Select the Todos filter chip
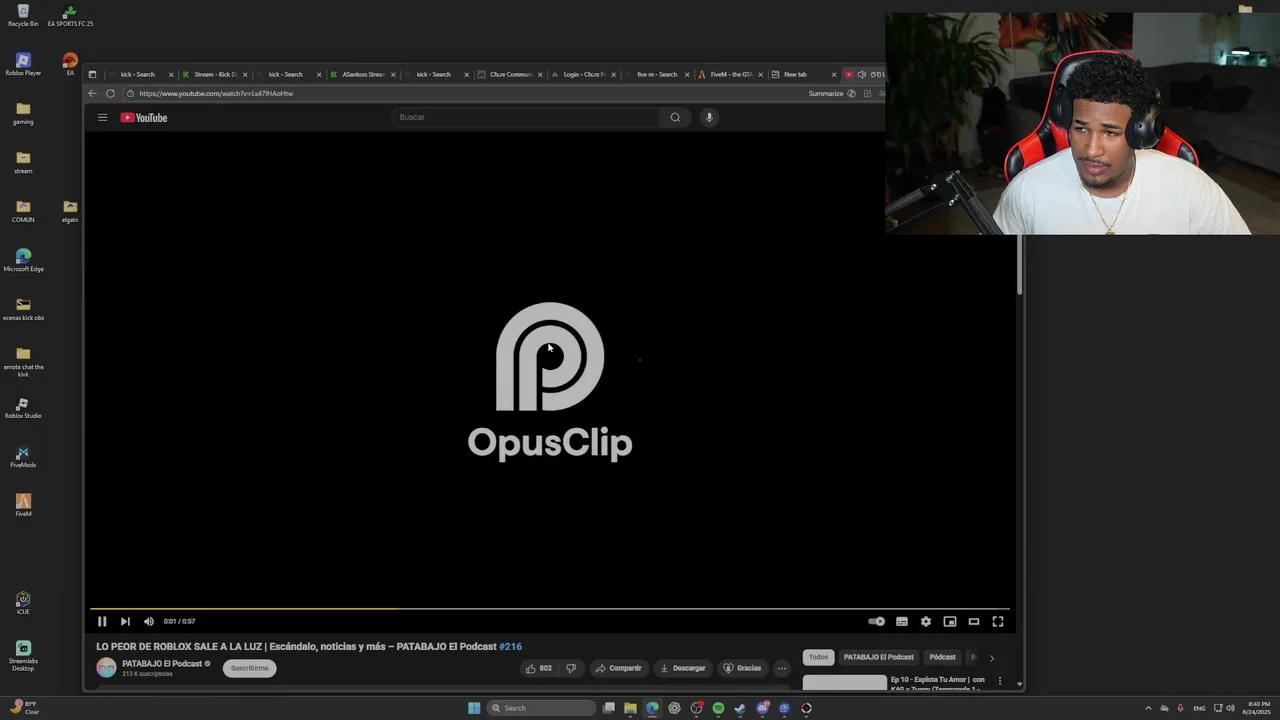The image size is (1280, 720). tap(818, 657)
